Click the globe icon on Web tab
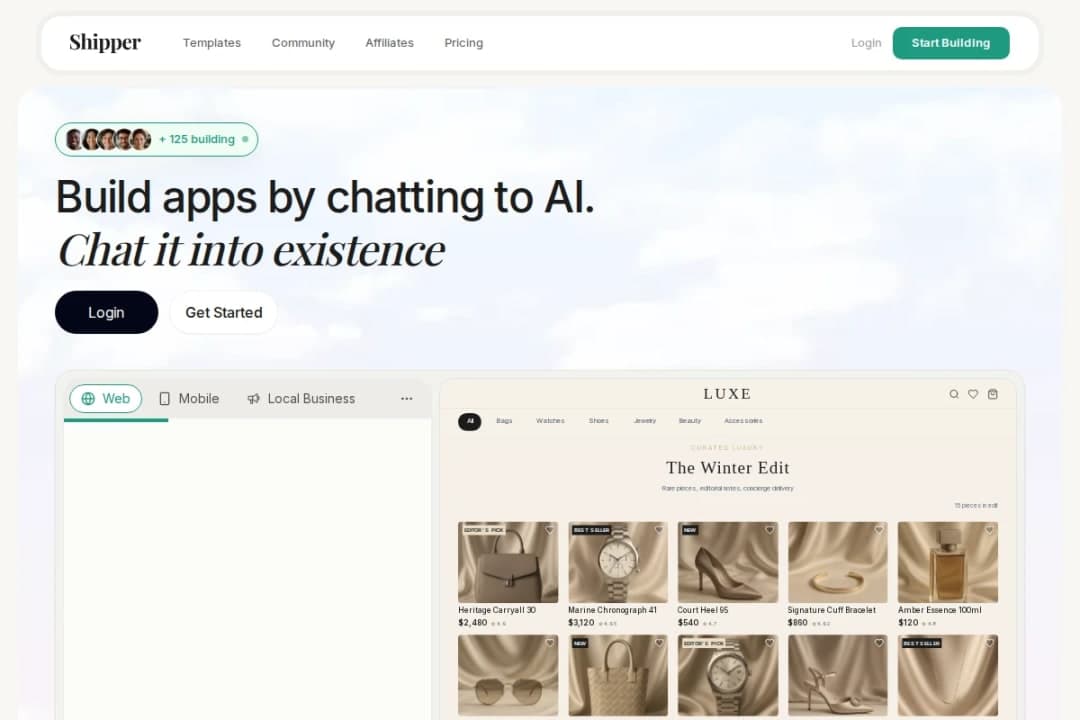1080x720 pixels. click(88, 398)
